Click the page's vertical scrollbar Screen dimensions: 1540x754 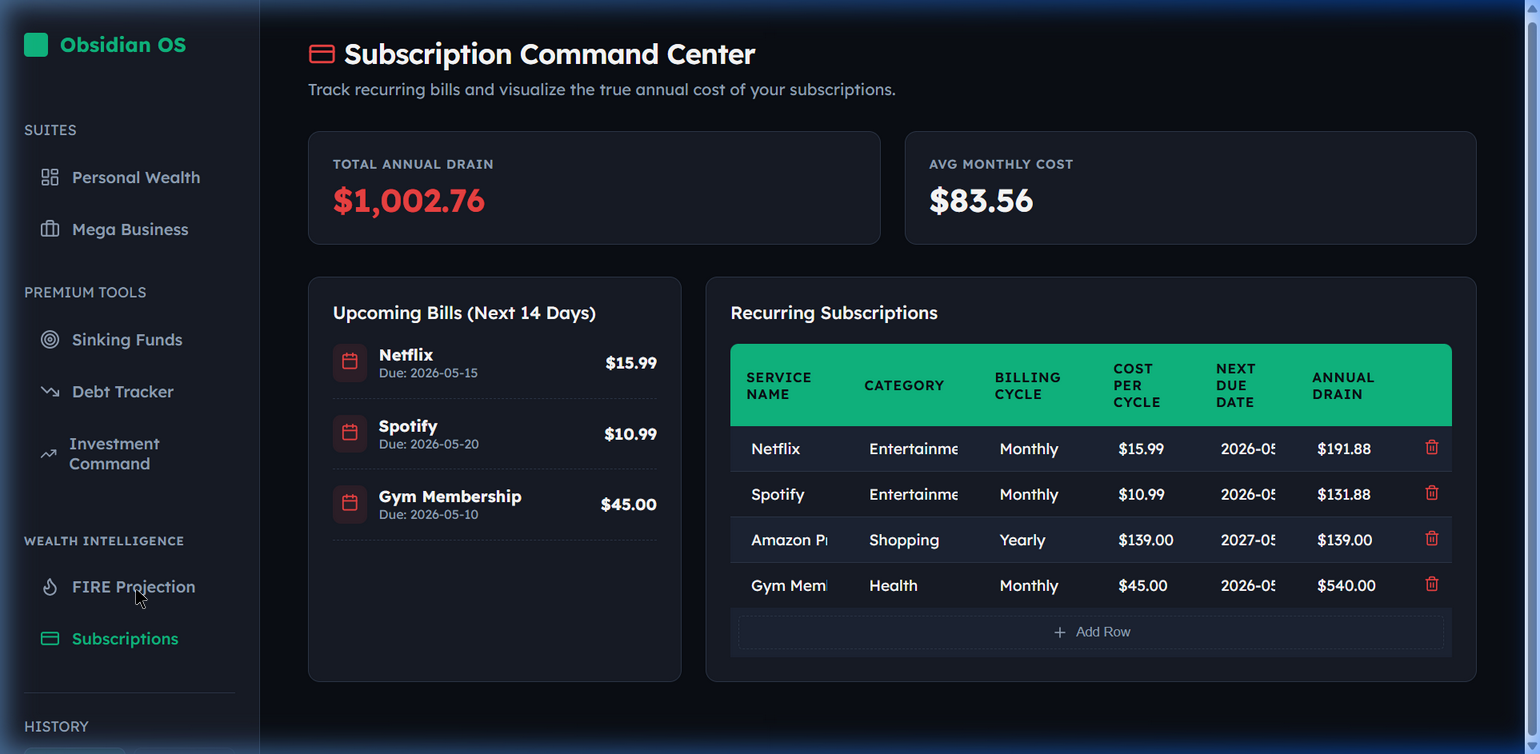pyautogui.click(x=1532, y=377)
